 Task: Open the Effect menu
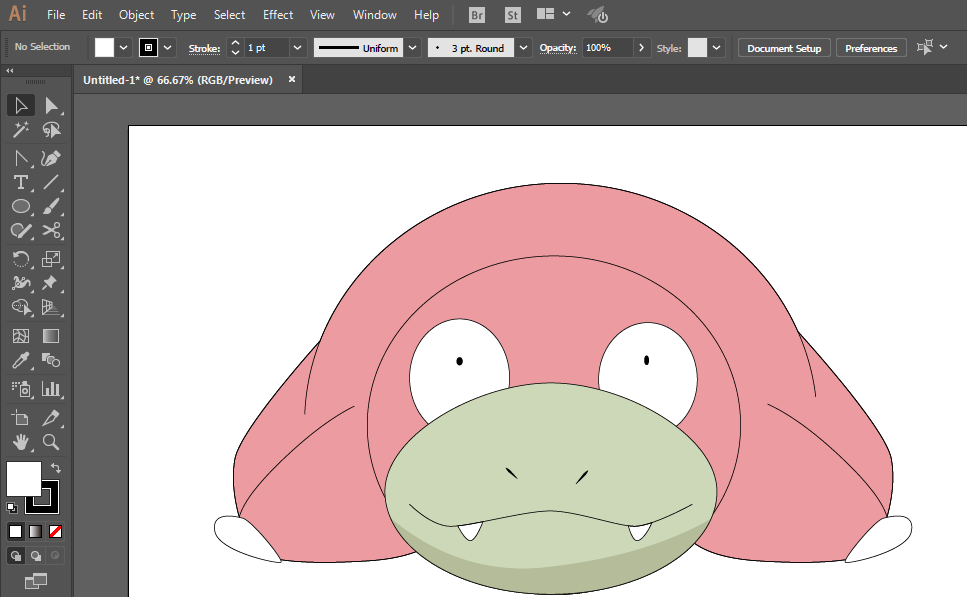tap(278, 15)
